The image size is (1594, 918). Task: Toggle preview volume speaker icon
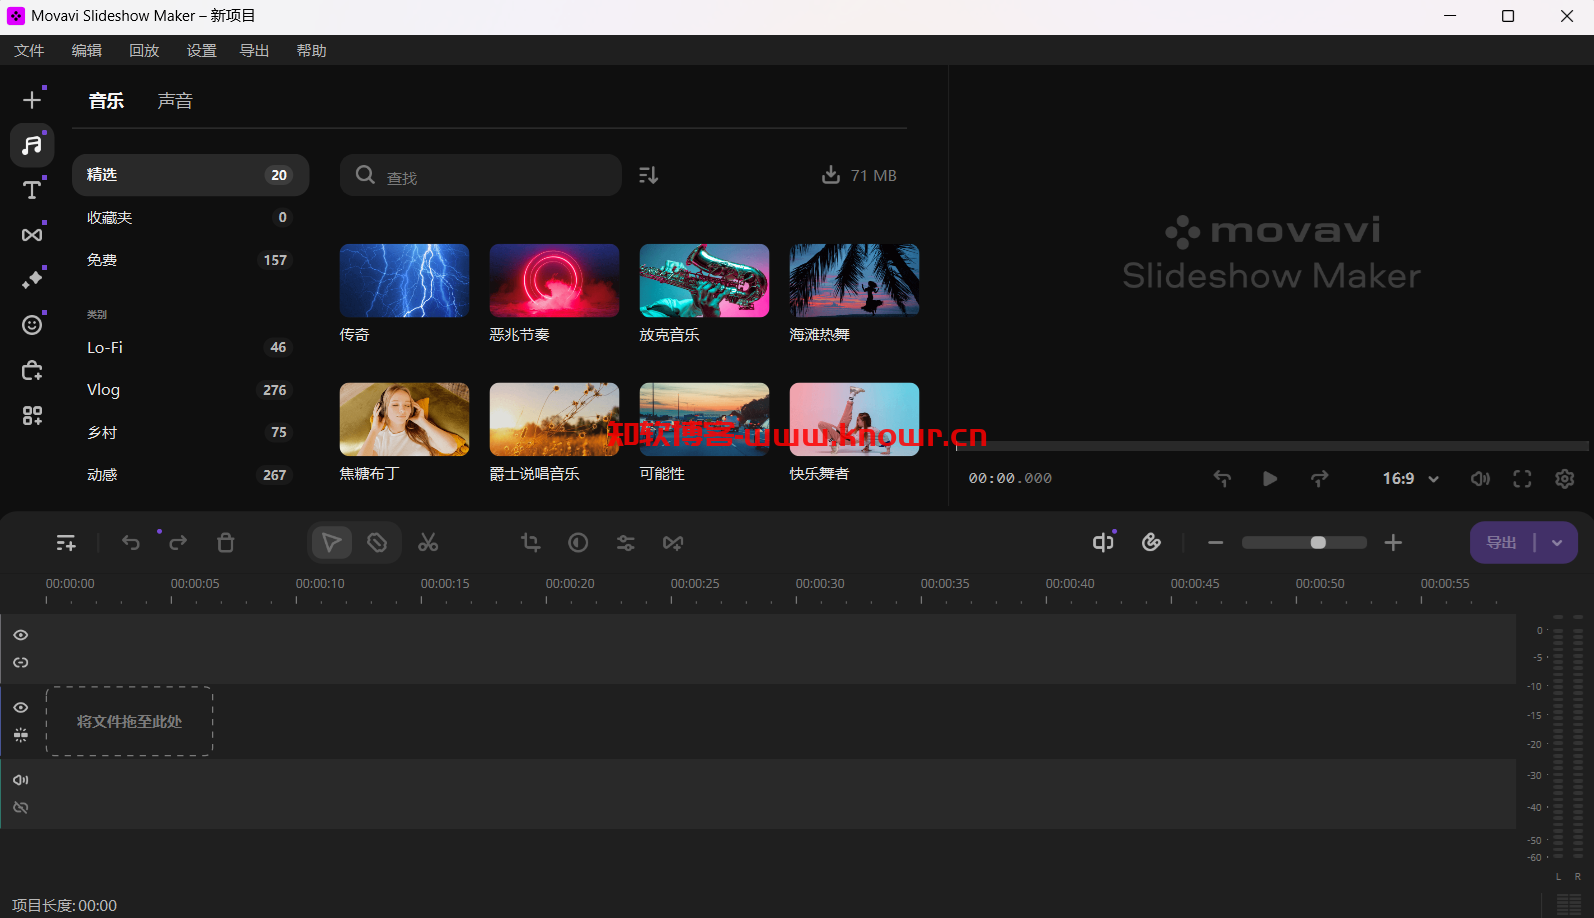click(x=1480, y=478)
